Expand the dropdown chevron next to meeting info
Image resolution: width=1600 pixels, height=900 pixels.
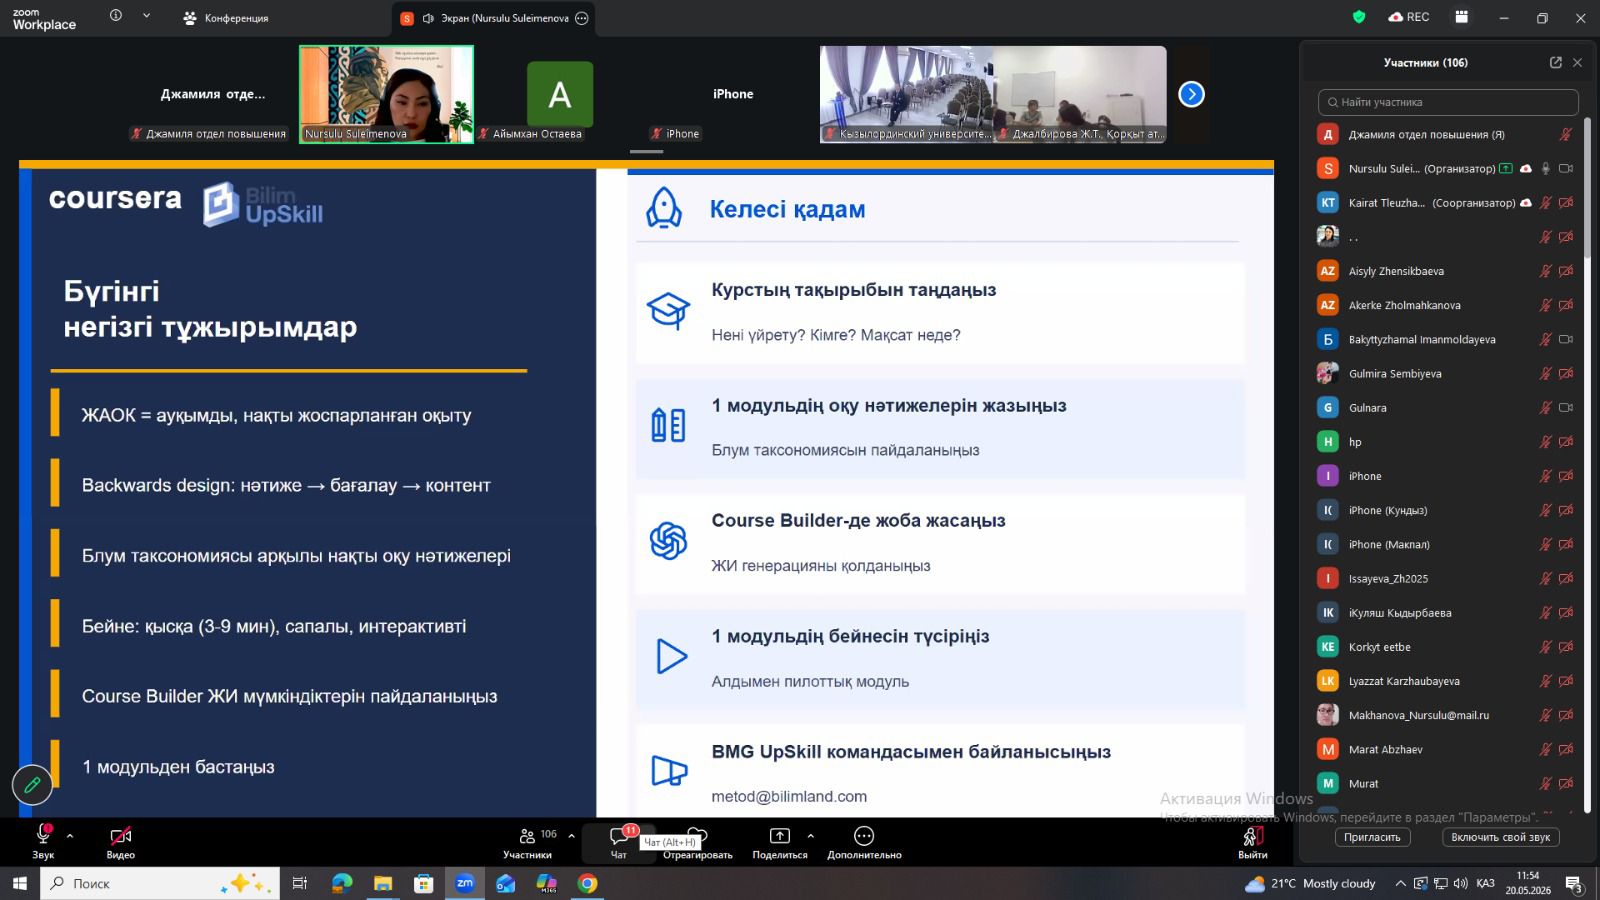tap(146, 16)
